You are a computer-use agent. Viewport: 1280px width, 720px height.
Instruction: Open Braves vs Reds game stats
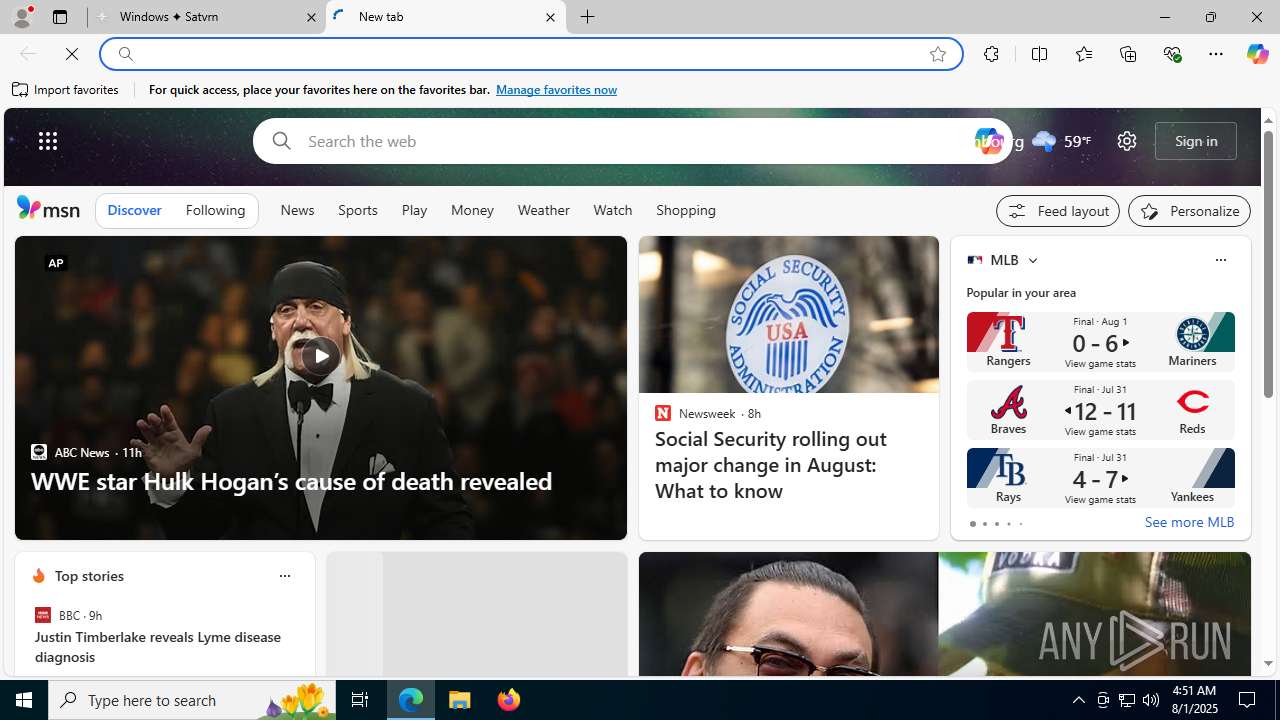click(x=1100, y=410)
